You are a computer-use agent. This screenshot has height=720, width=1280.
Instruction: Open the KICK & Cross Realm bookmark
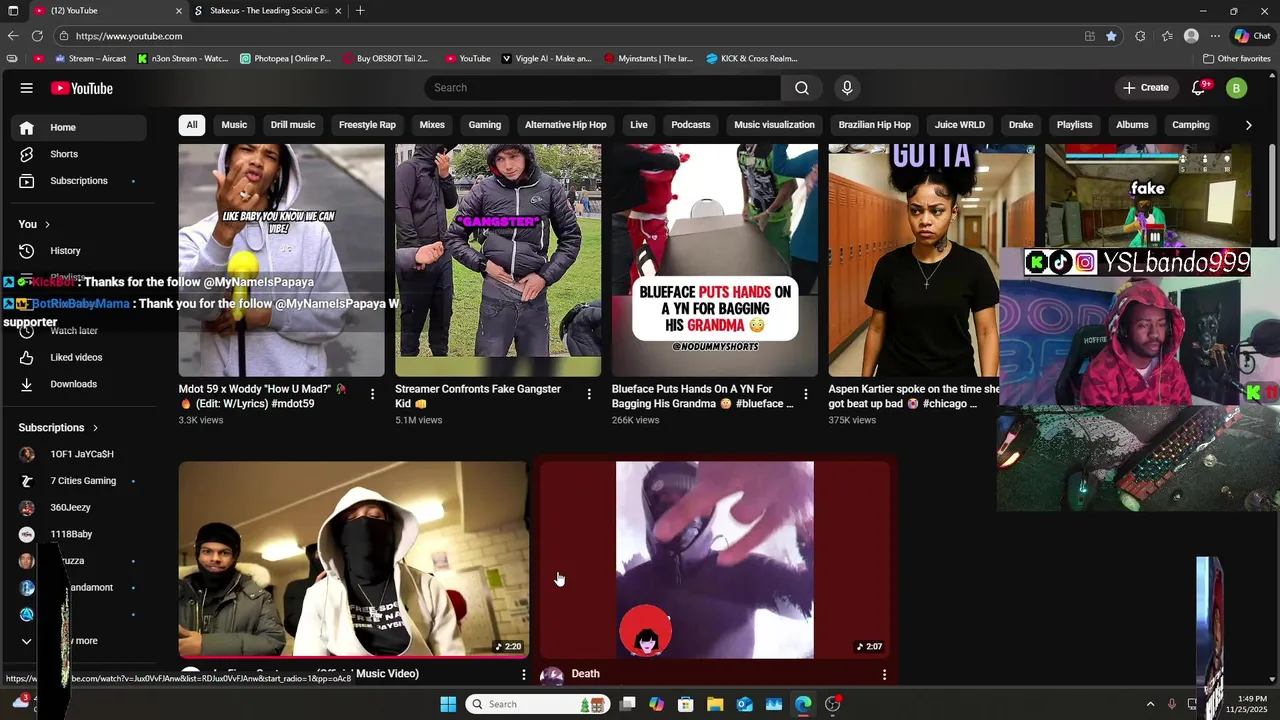click(751, 58)
